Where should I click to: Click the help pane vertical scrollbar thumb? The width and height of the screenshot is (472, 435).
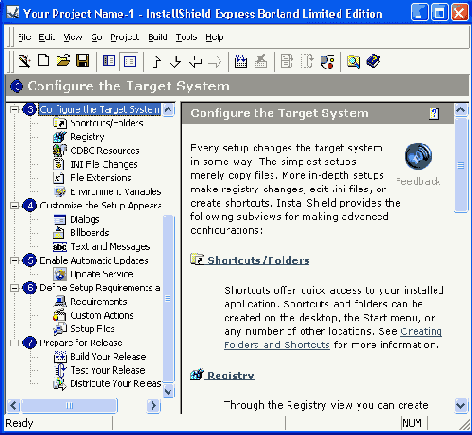pyautogui.click(x=461, y=165)
